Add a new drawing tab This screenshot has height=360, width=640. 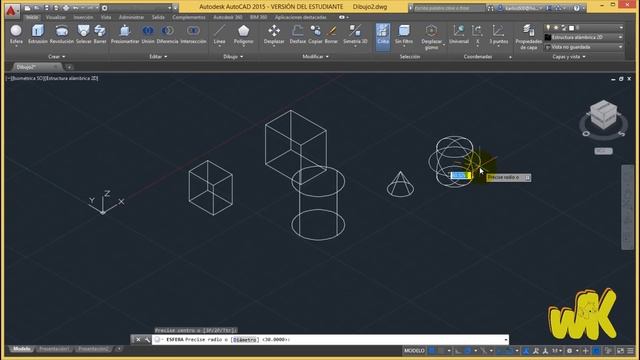(x=69, y=67)
